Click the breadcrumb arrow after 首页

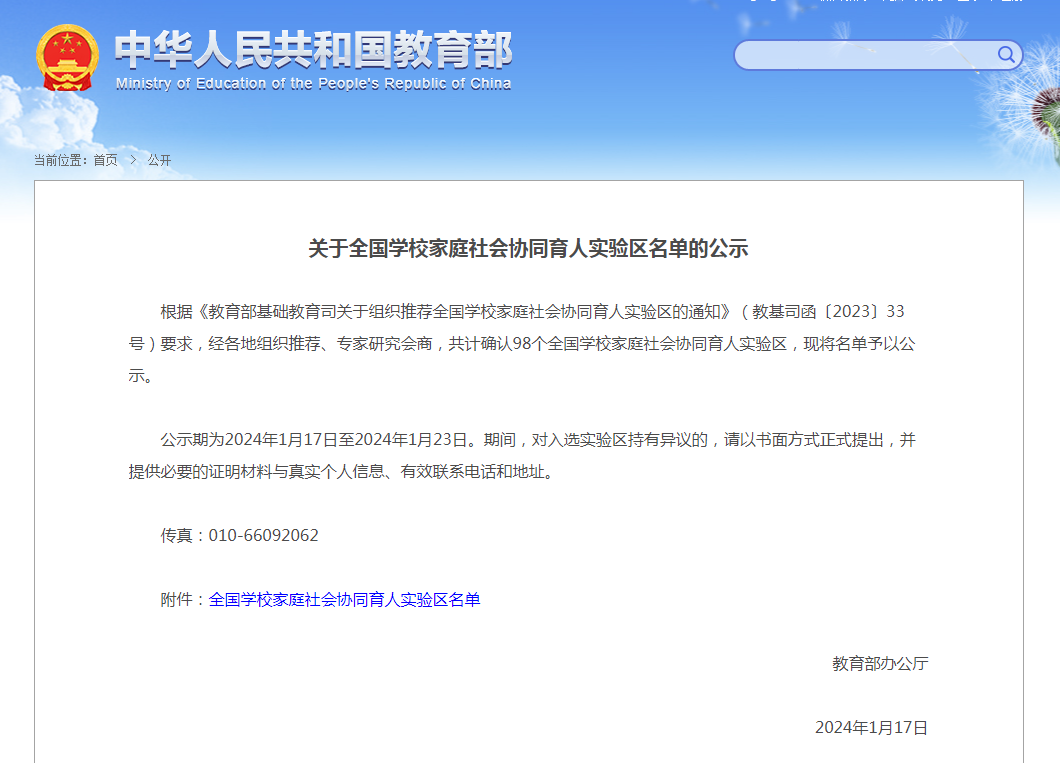pos(132,160)
